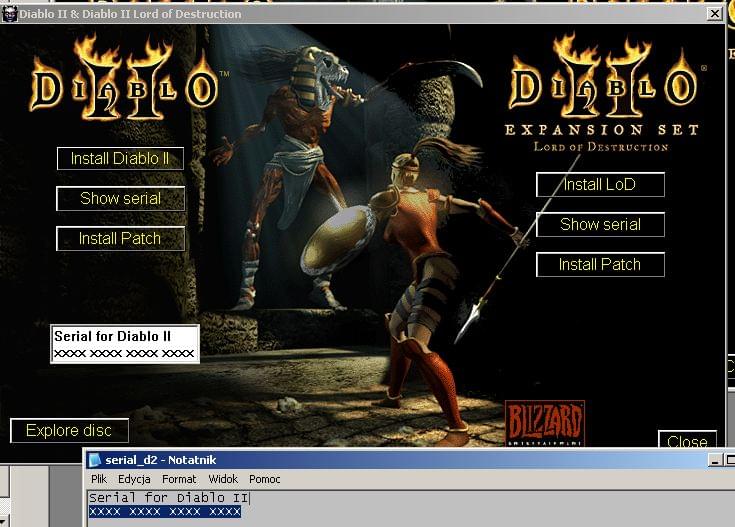Click Install LoD button
735x527 pixels.
[600, 184]
